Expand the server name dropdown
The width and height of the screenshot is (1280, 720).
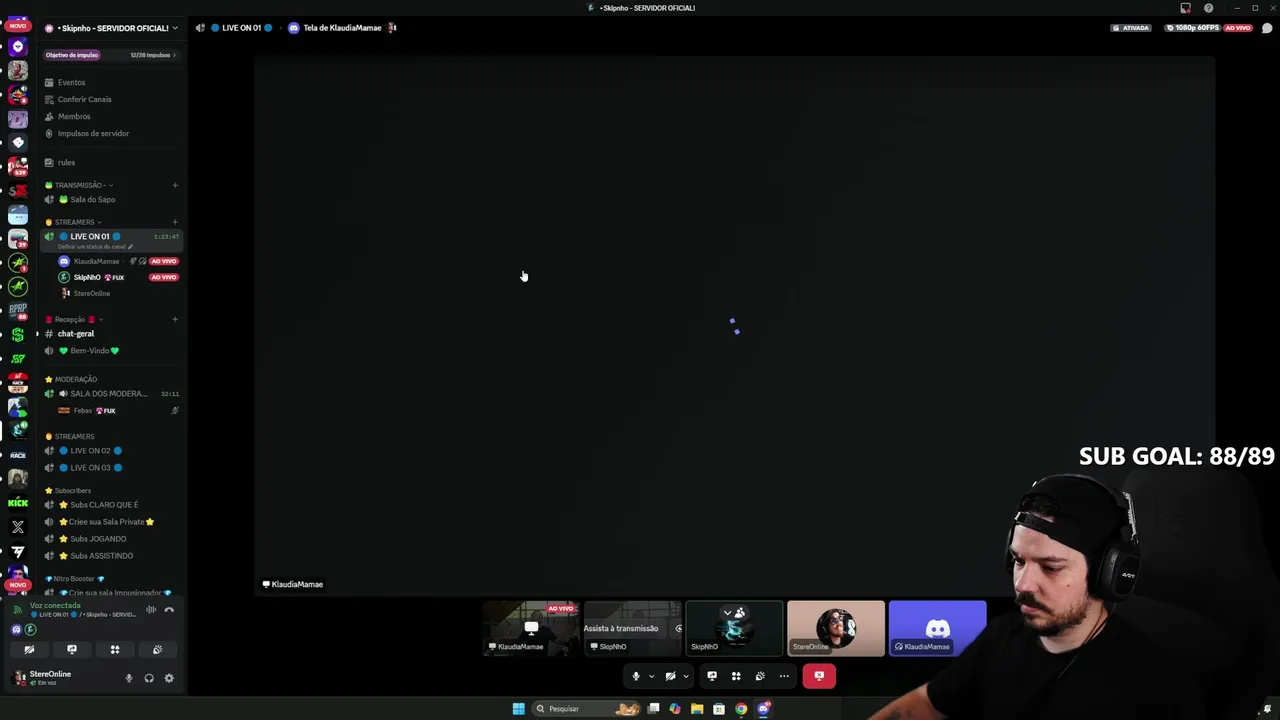[175, 28]
